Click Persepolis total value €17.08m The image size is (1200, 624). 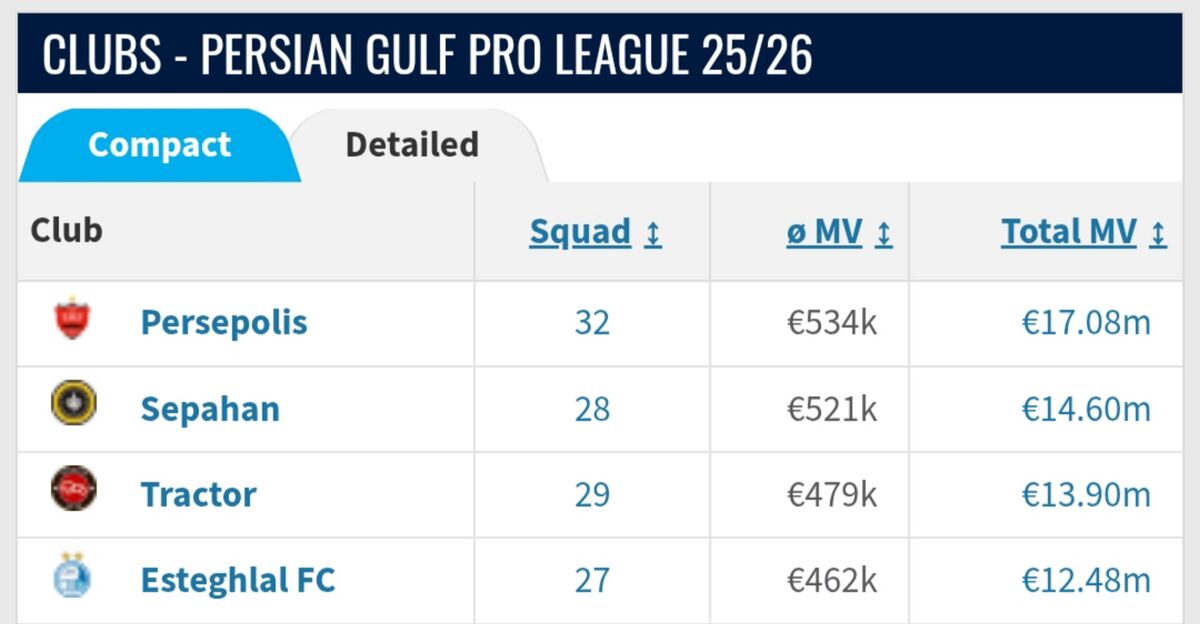tap(1086, 323)
